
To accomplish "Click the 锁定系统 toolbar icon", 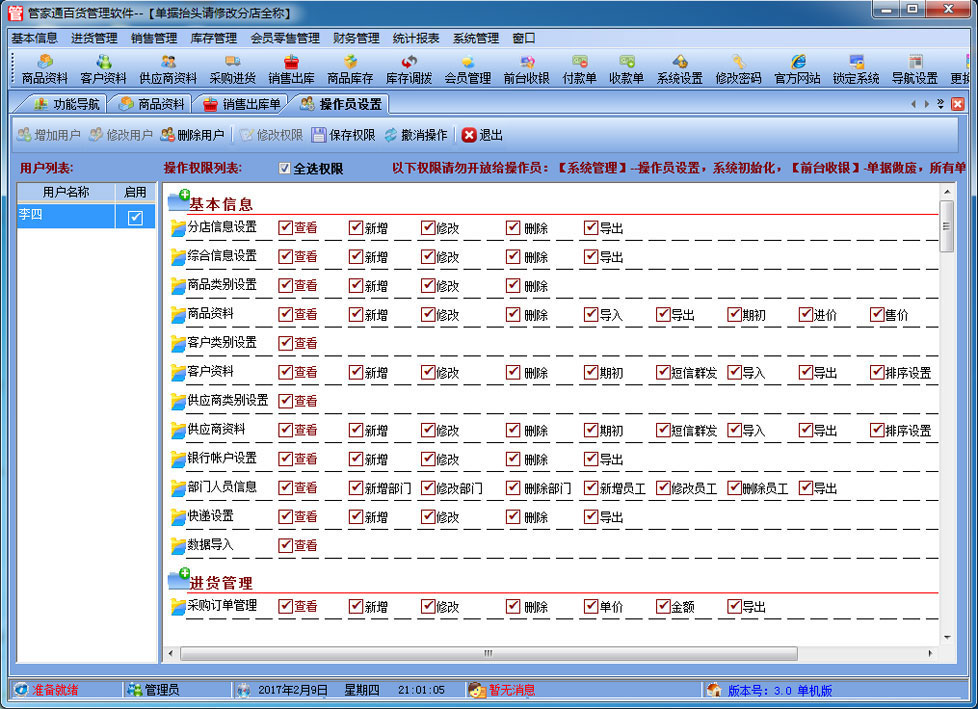I will [856, 69].
